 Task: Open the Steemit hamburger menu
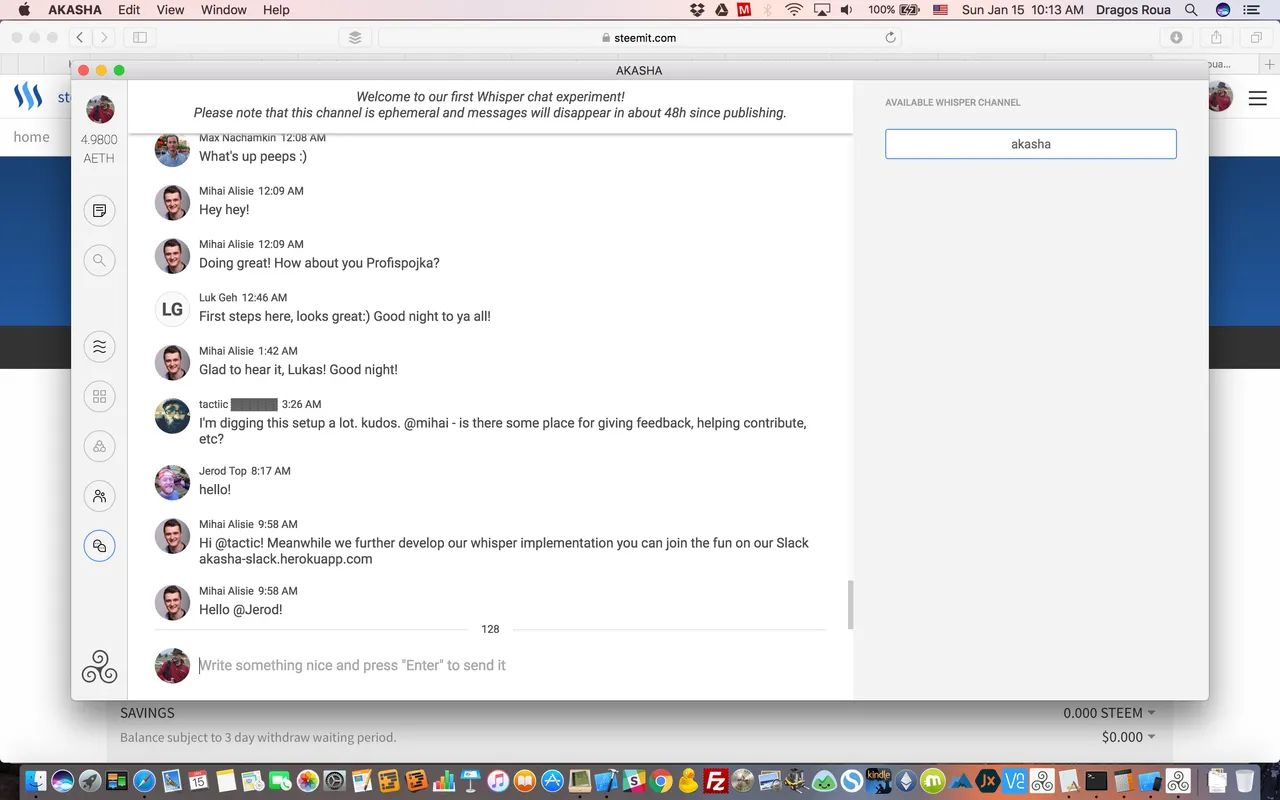[x=1256, y=97]
